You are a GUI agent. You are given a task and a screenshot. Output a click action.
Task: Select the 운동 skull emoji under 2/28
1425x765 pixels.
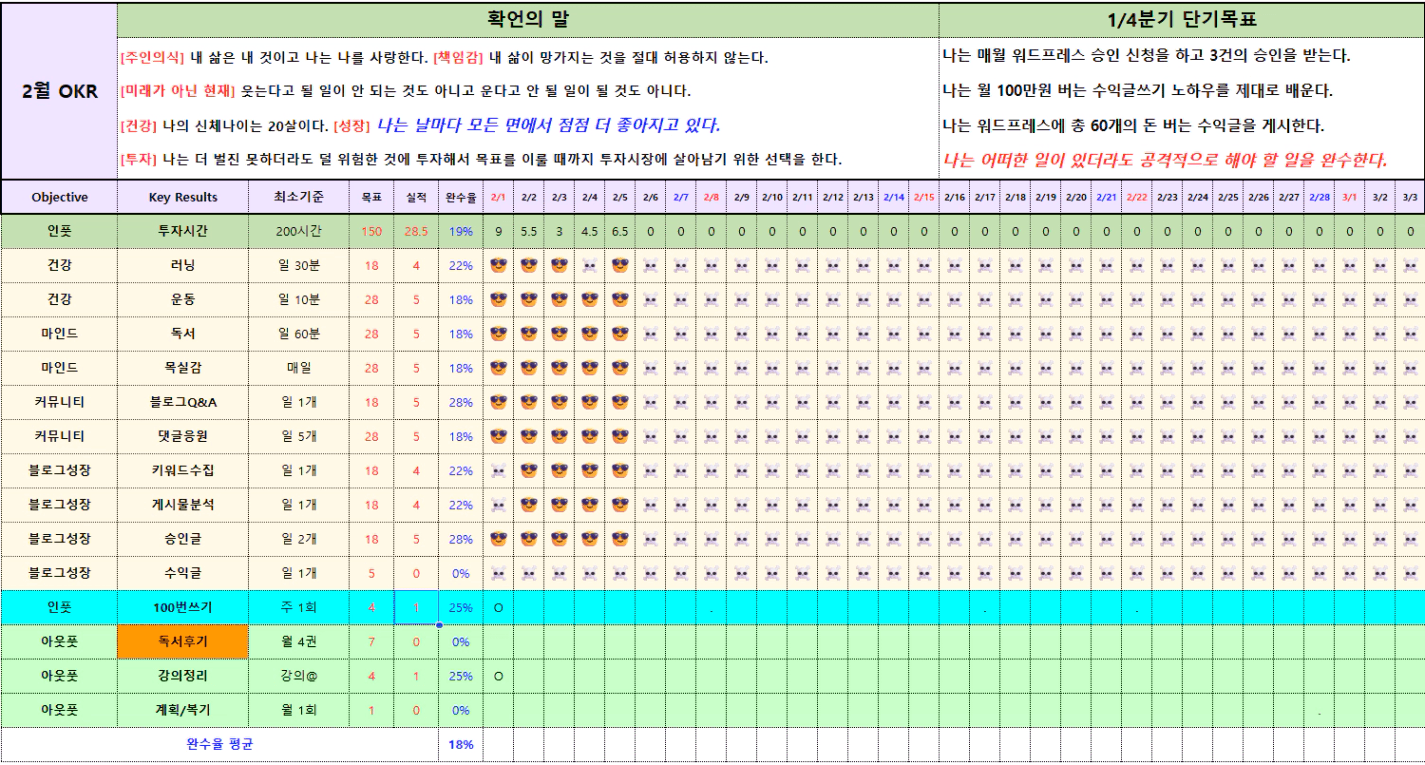pos(1319,300)
